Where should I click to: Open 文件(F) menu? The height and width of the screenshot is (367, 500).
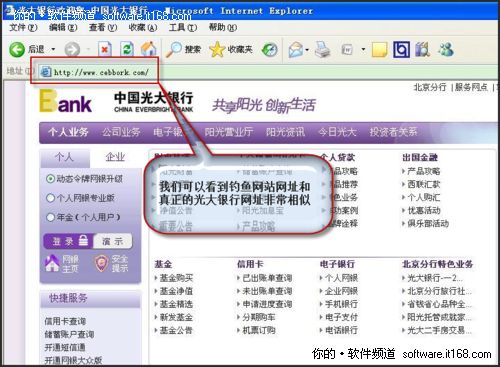coord(23,27)
